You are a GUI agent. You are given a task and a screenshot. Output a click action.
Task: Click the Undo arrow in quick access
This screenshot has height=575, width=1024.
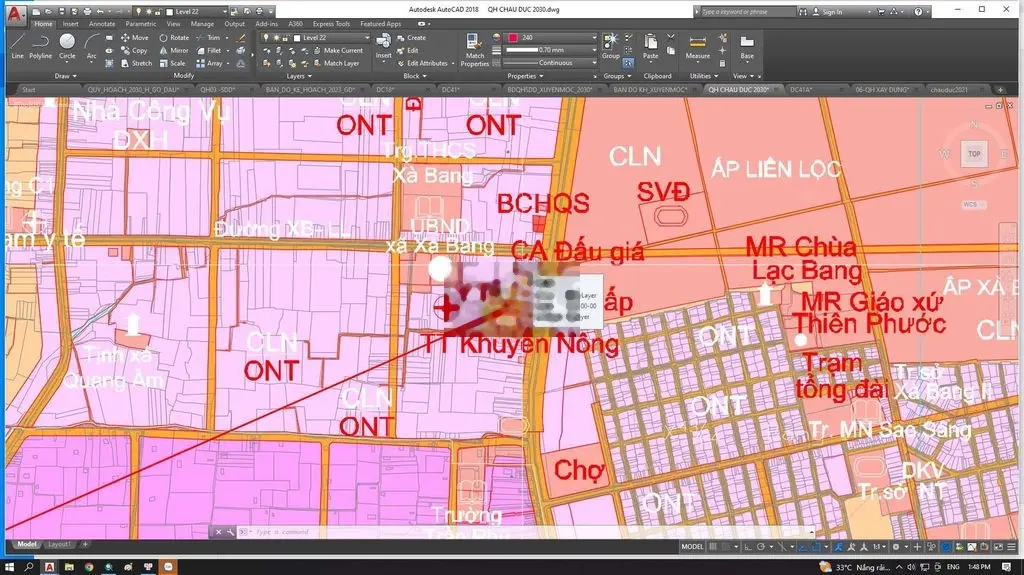100,11
